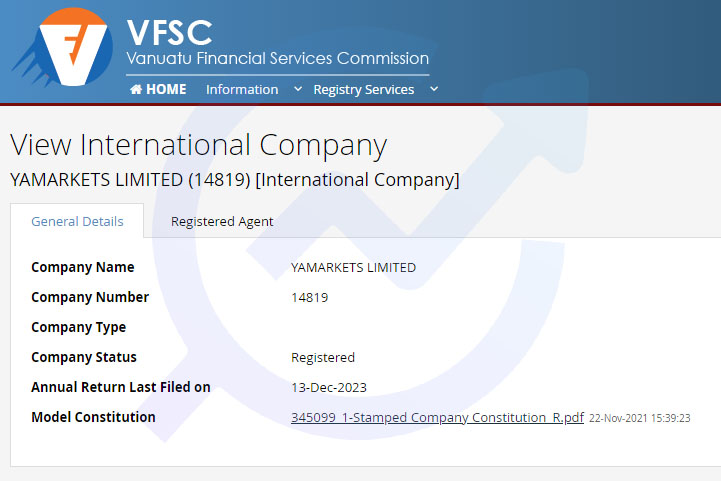Click the Registered company status value
Screen dimensions: 721x481
pyautogui.click(x=323, y=357)
